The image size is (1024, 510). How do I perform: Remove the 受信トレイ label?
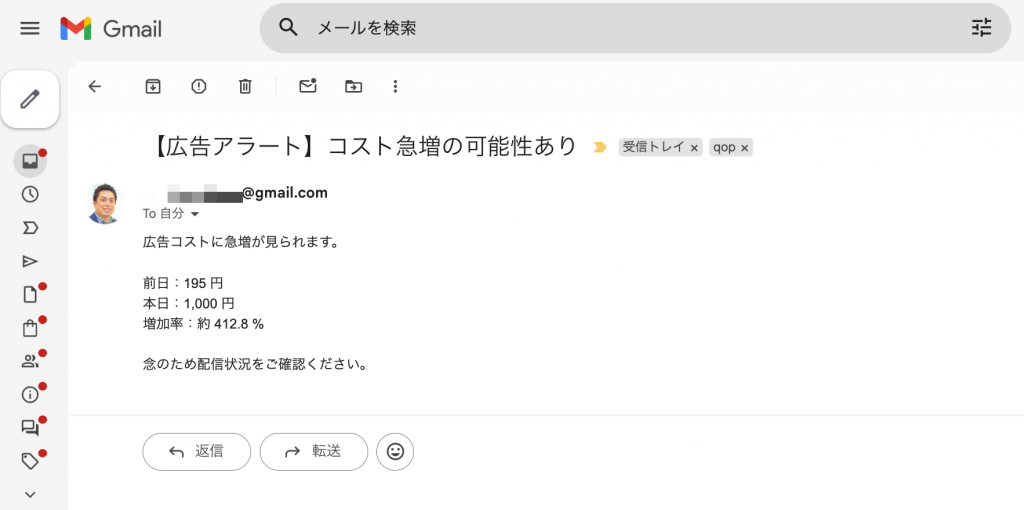[695, 147]
